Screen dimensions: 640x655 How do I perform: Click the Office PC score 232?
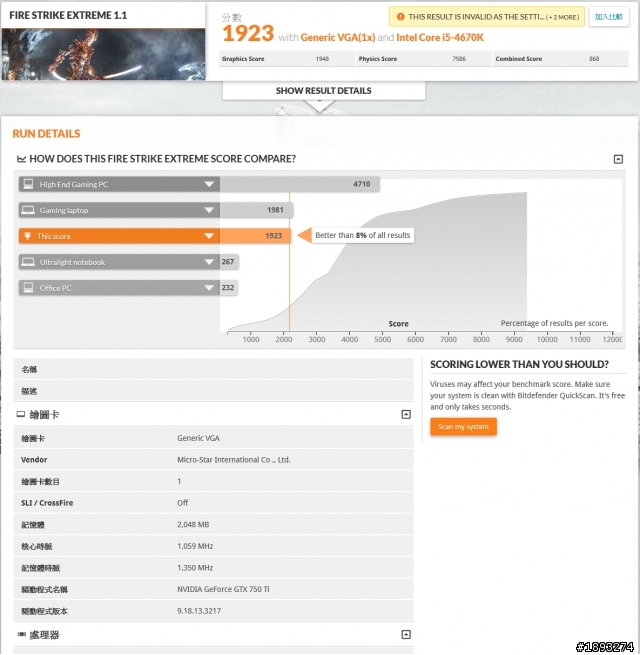pyautogui.click(x=228, y=288)
